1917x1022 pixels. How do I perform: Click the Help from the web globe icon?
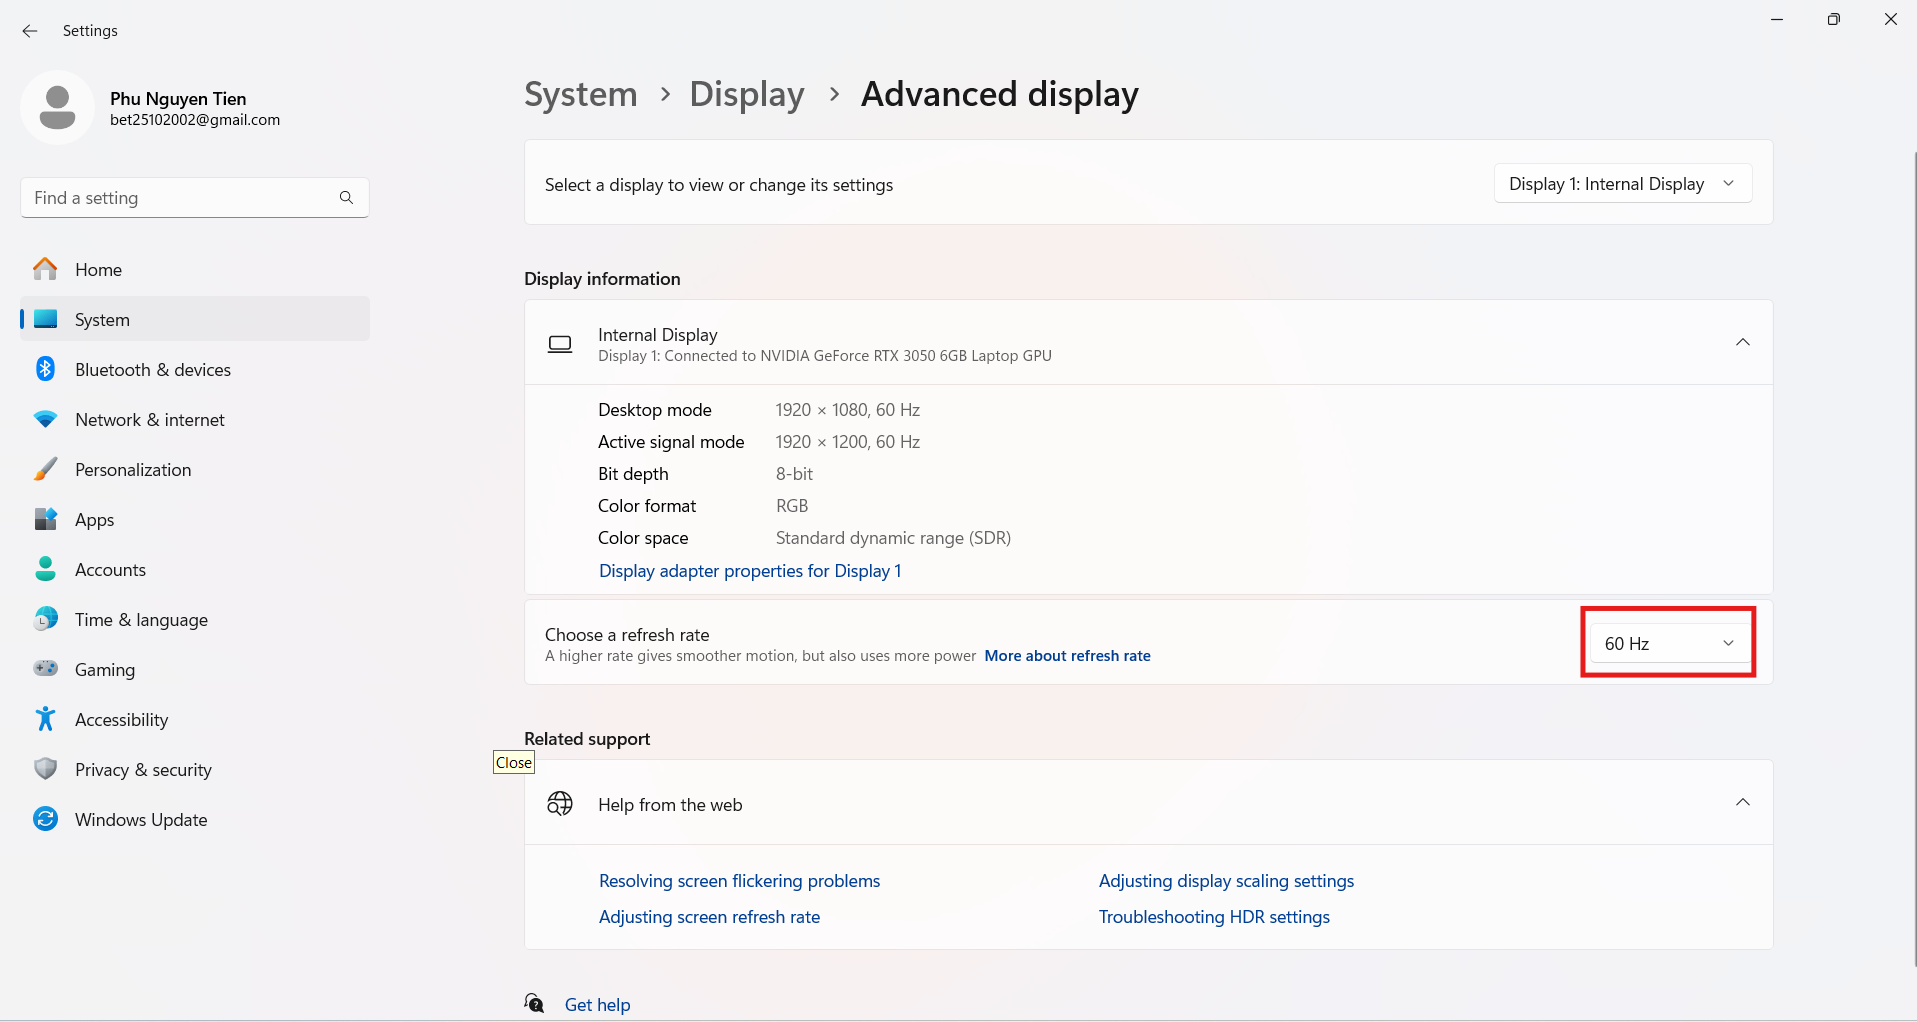[560, 803]
